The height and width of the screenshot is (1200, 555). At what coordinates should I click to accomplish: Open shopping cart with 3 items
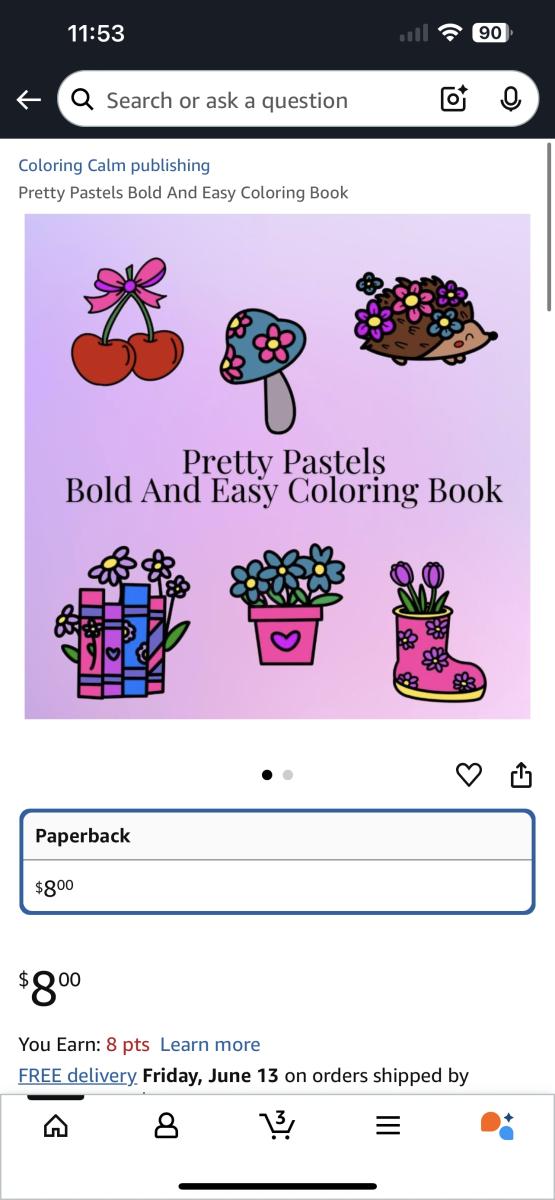[277, 1125]
